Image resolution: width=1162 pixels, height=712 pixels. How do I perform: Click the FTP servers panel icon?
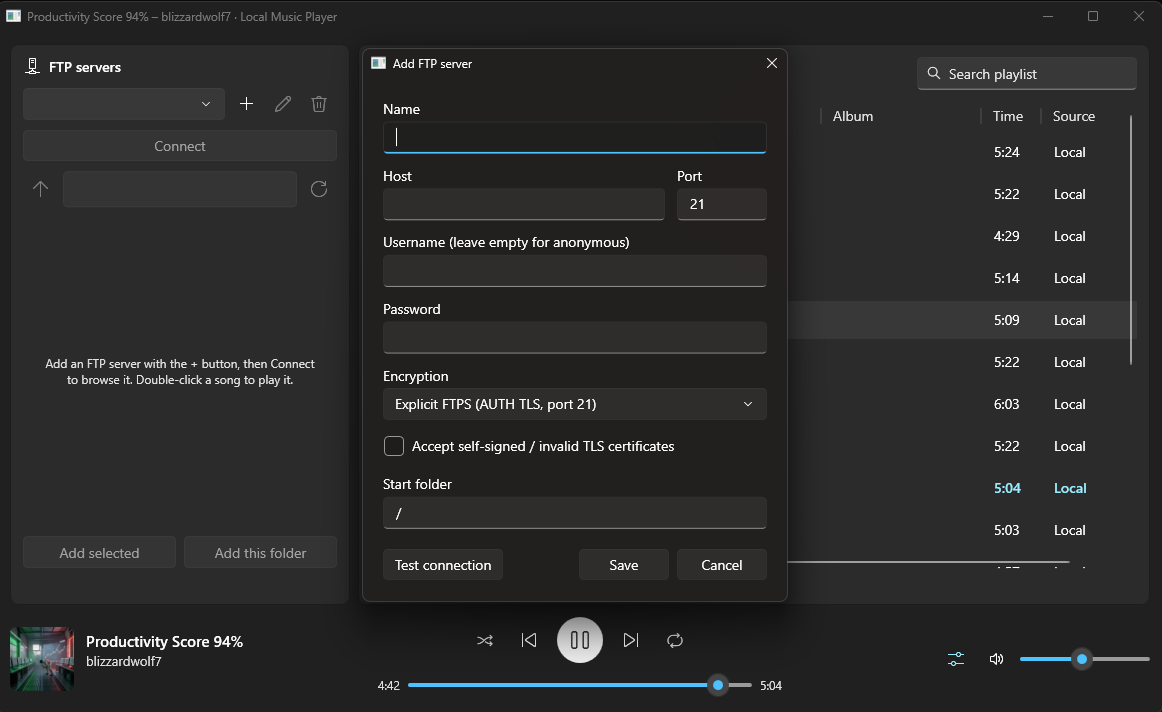tap(33, 67)
